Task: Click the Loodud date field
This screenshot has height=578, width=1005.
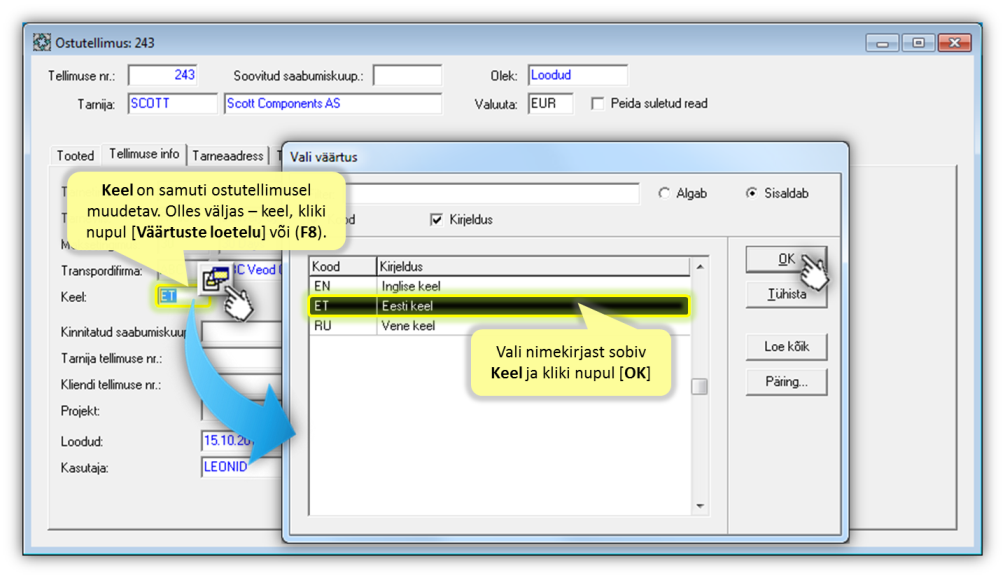Action: [241, 441]
